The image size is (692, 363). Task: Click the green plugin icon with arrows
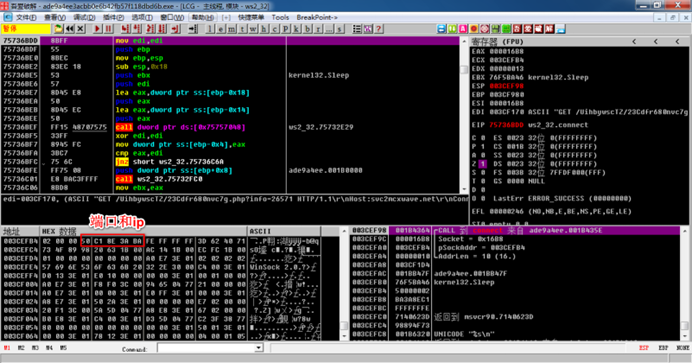point(452,29)
